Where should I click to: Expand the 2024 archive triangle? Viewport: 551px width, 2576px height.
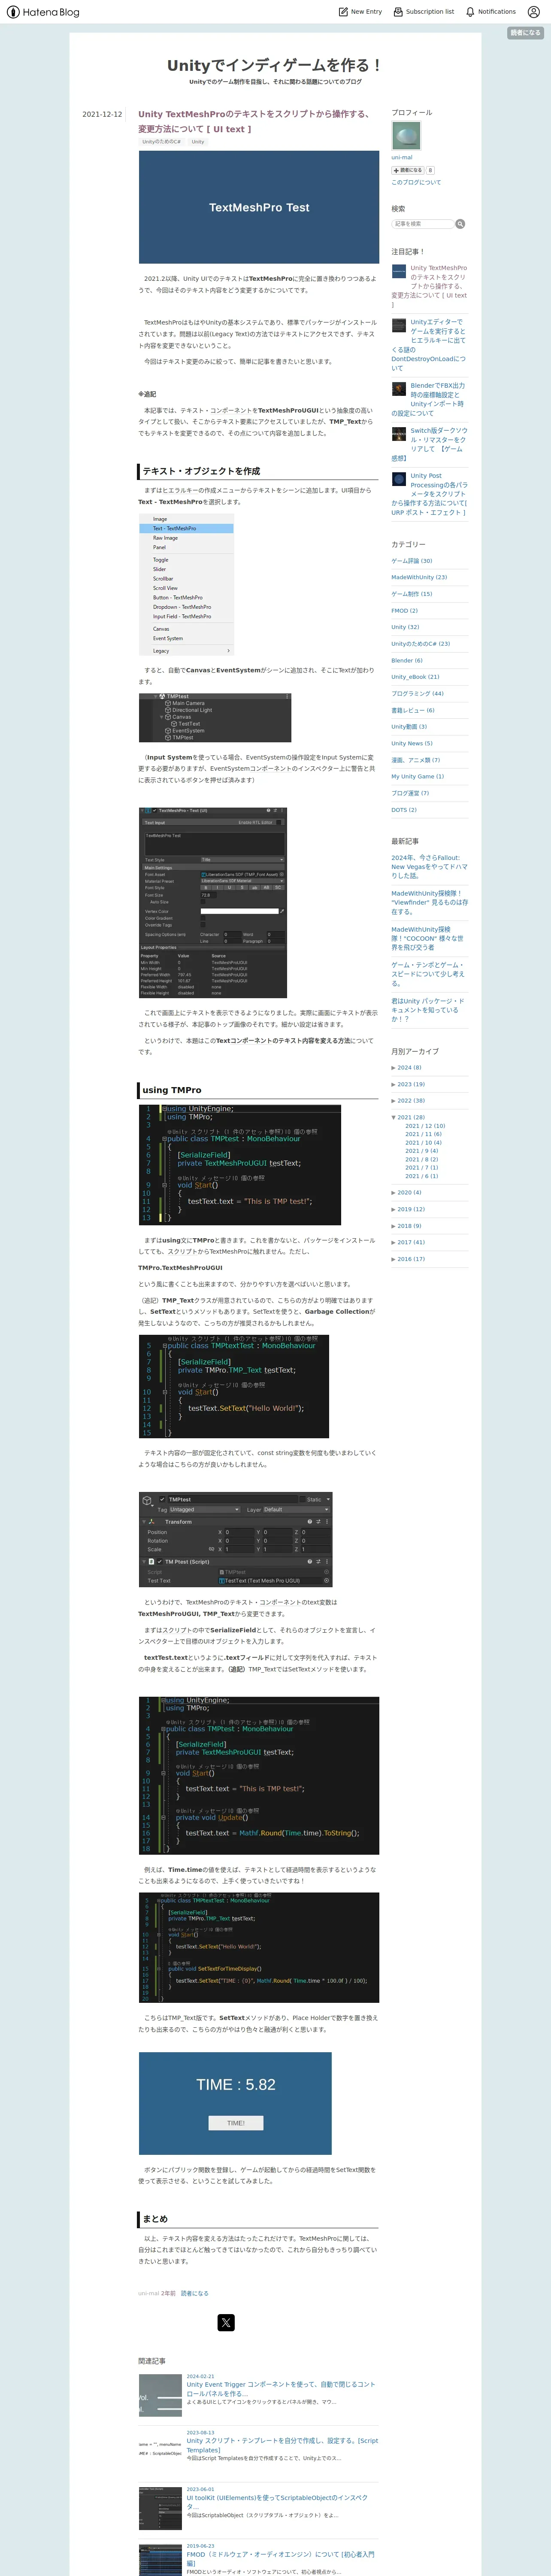pyautogui.click(x=393, y=1068)
